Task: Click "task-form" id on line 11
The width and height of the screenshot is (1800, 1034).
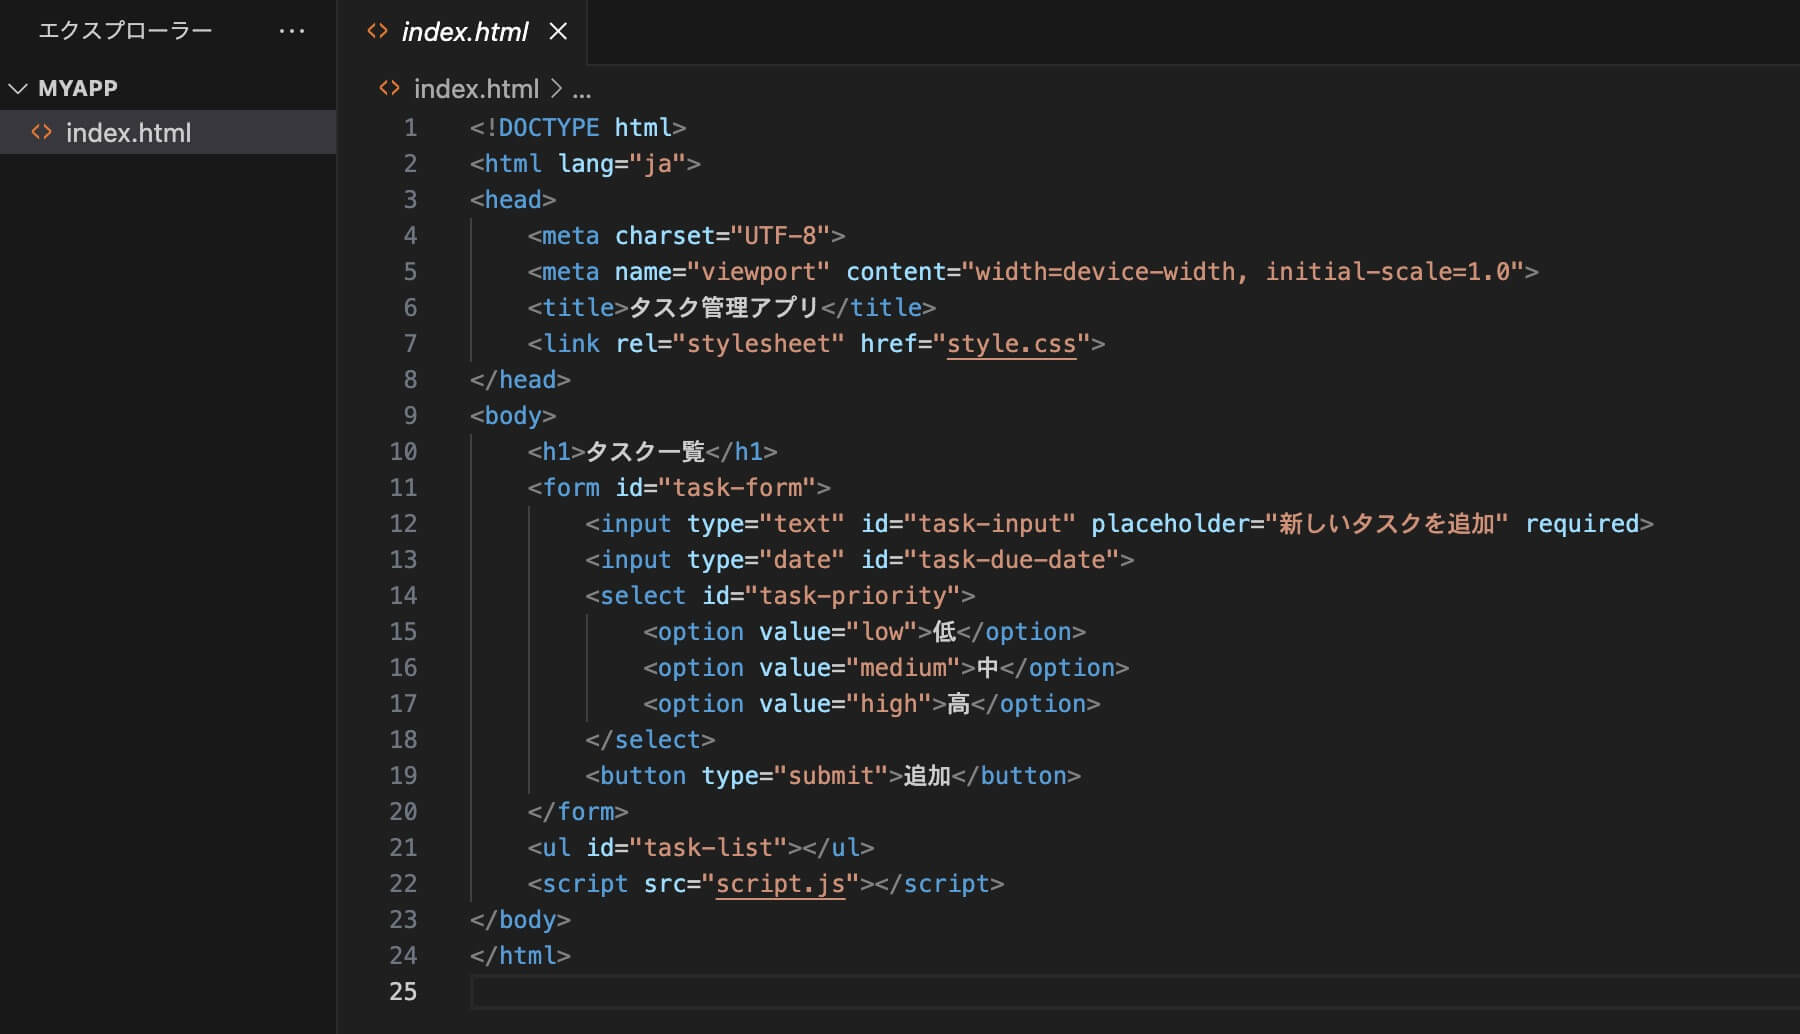Action: coord(737,488)
